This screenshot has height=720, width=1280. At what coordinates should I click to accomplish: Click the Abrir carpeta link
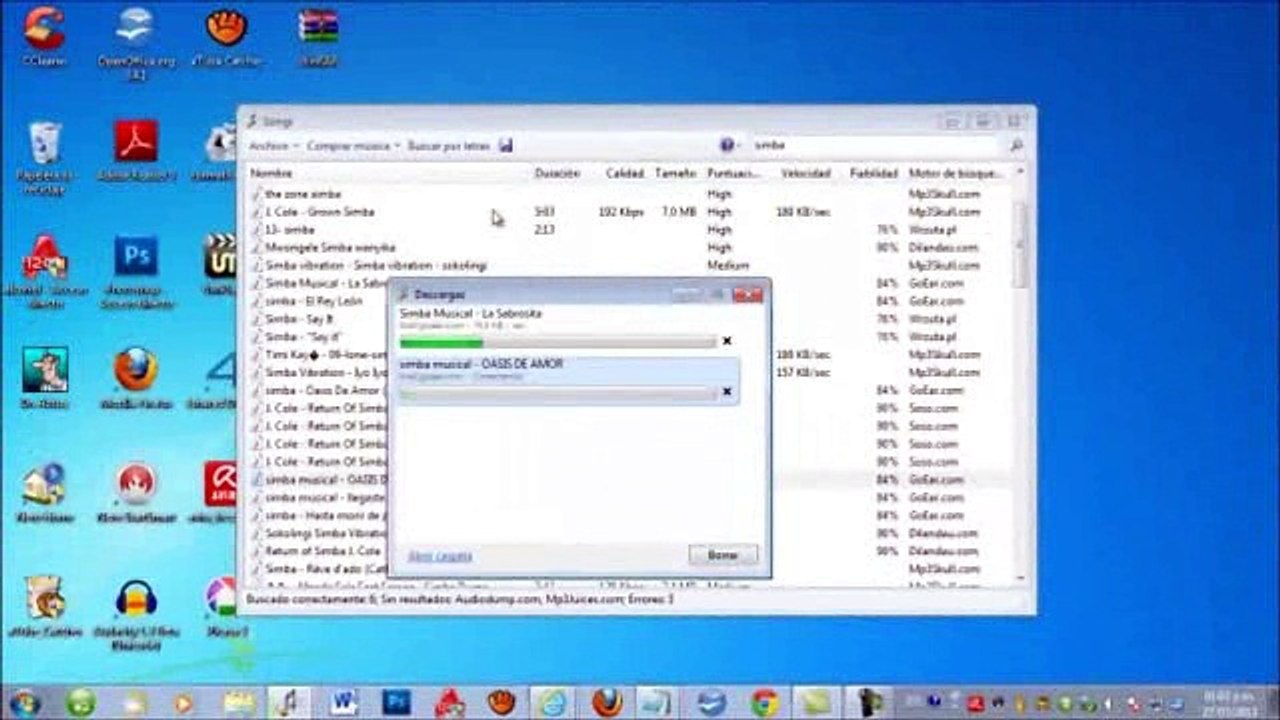pyautogui.click(x=440, y=556)
